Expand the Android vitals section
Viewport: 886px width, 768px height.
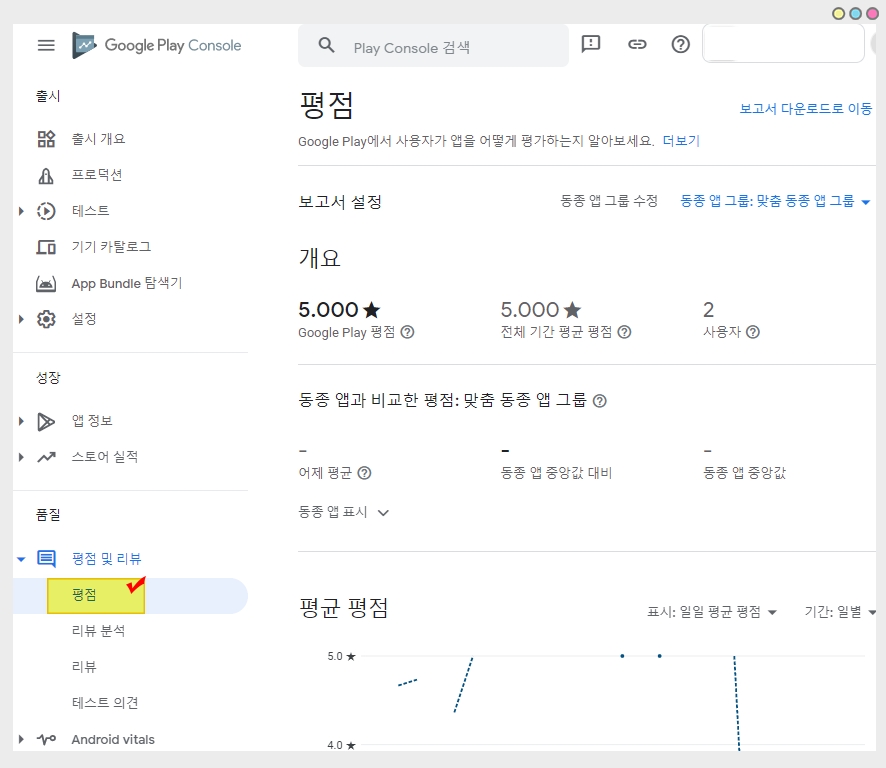[21, 739]
